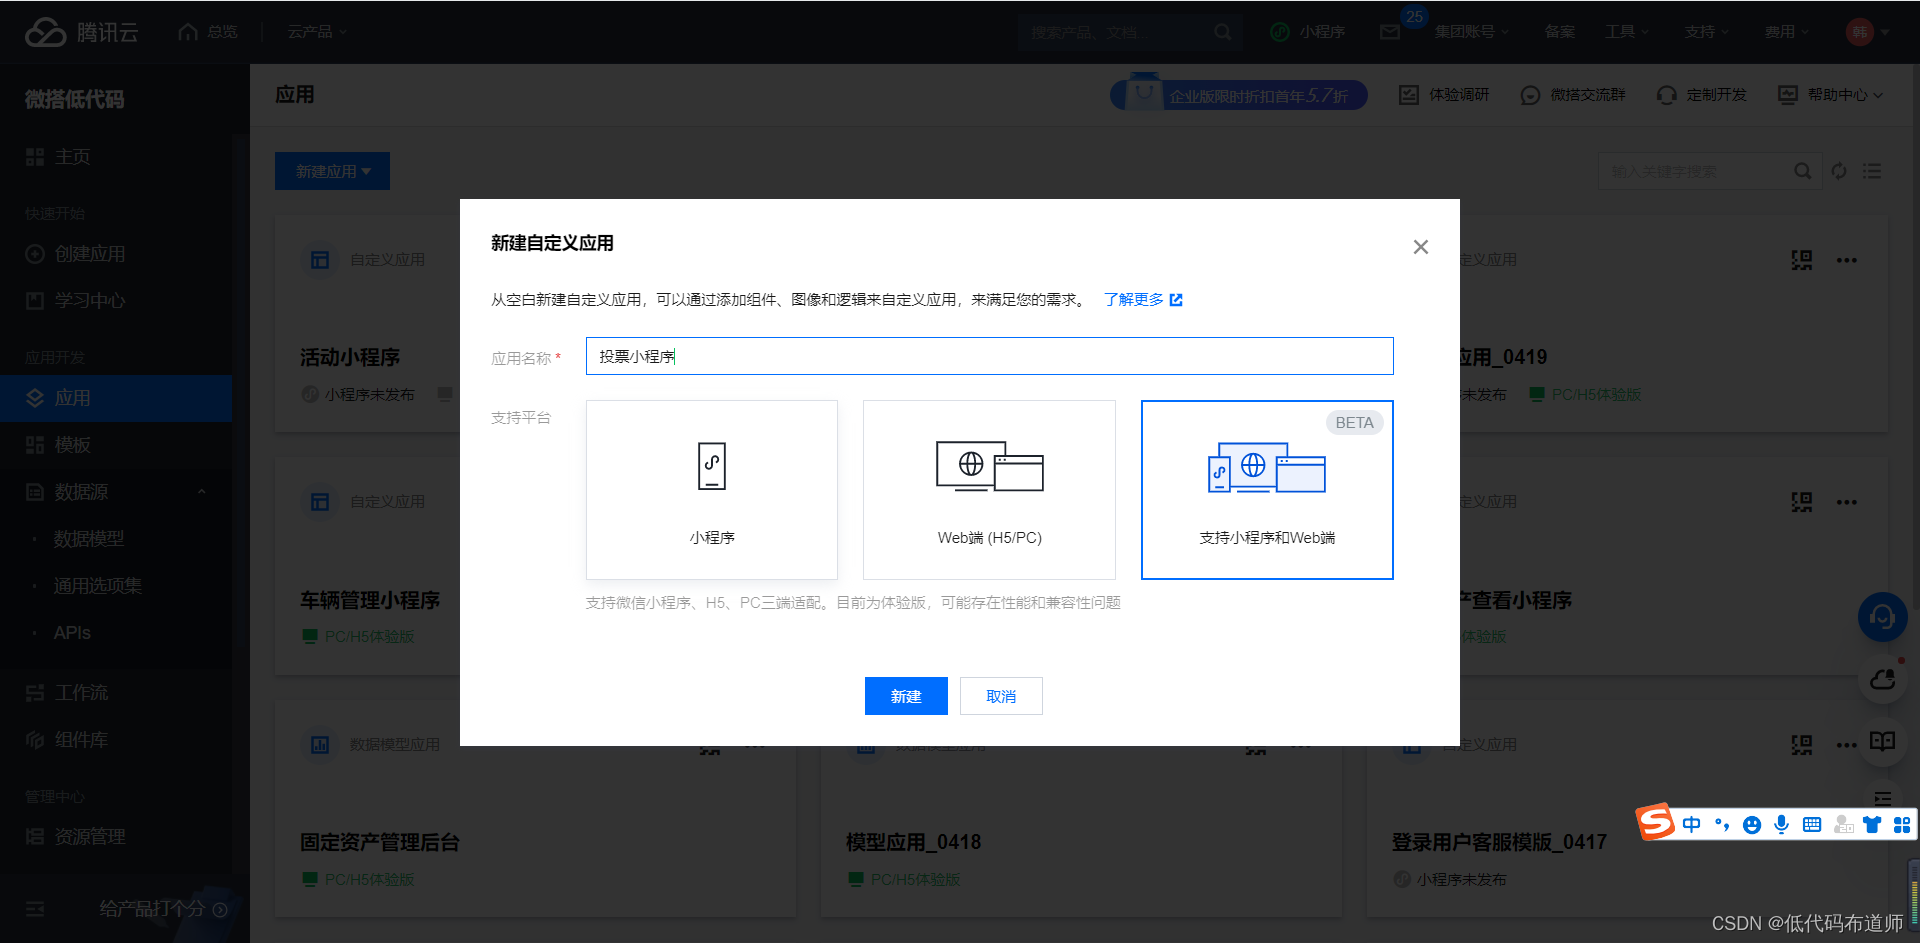
Task: Open more options for 查看小程序 card
Action: click(1846, 502)
